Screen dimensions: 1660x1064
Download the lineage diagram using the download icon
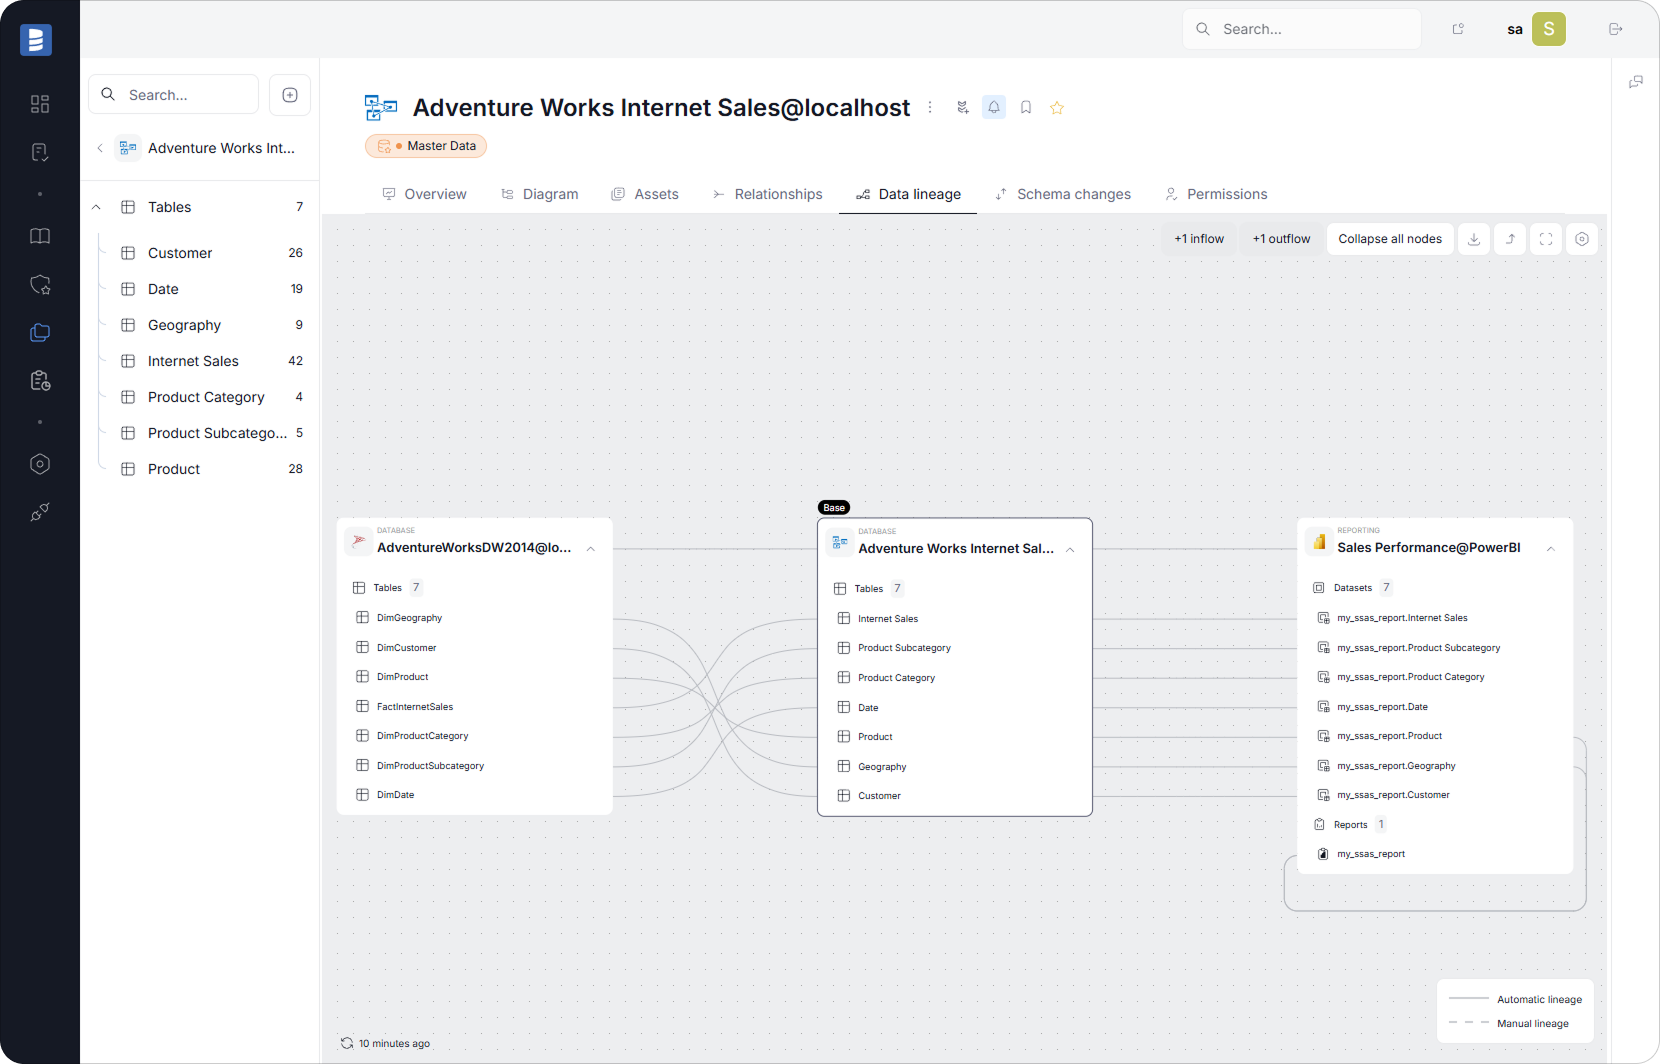coord(1474,239)
